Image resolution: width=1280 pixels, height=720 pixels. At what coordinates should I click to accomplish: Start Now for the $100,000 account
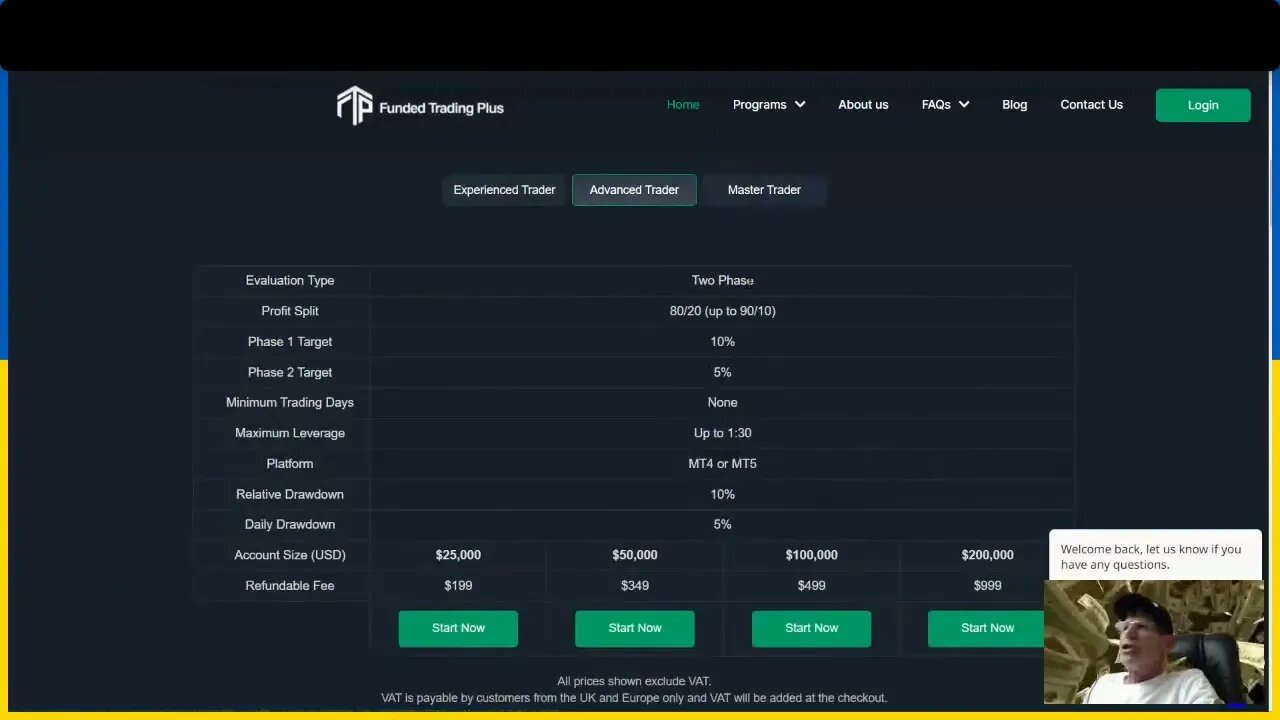pos(811,628)
